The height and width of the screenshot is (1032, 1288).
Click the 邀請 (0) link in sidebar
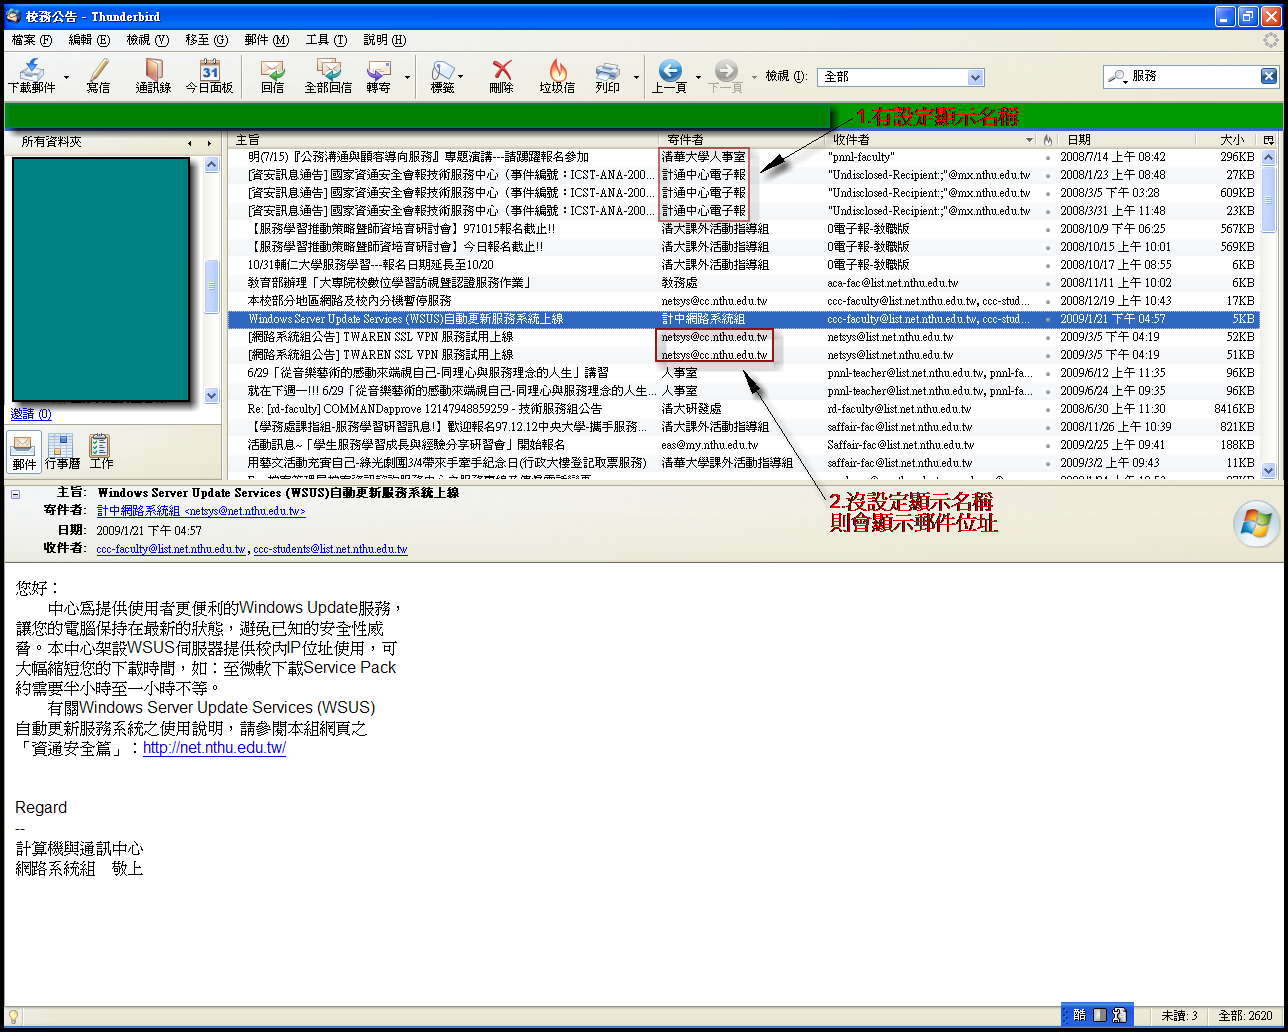click(31, 414)
